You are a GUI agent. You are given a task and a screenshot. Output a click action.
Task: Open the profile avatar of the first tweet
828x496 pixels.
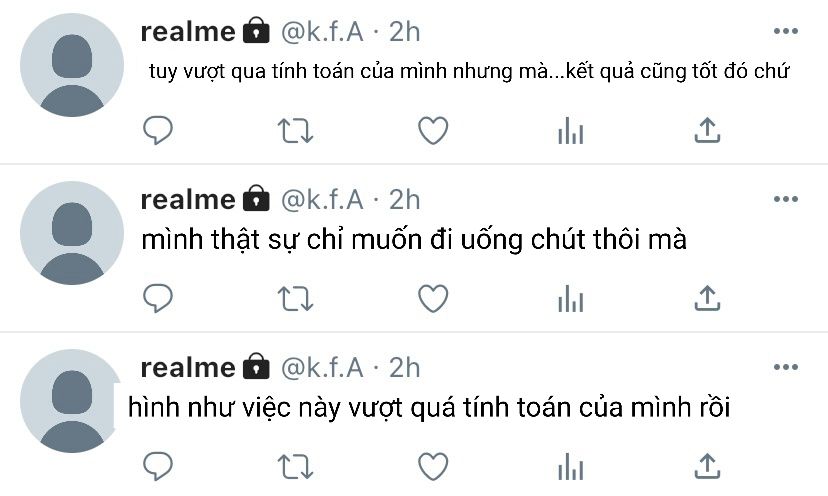point(72,65)
